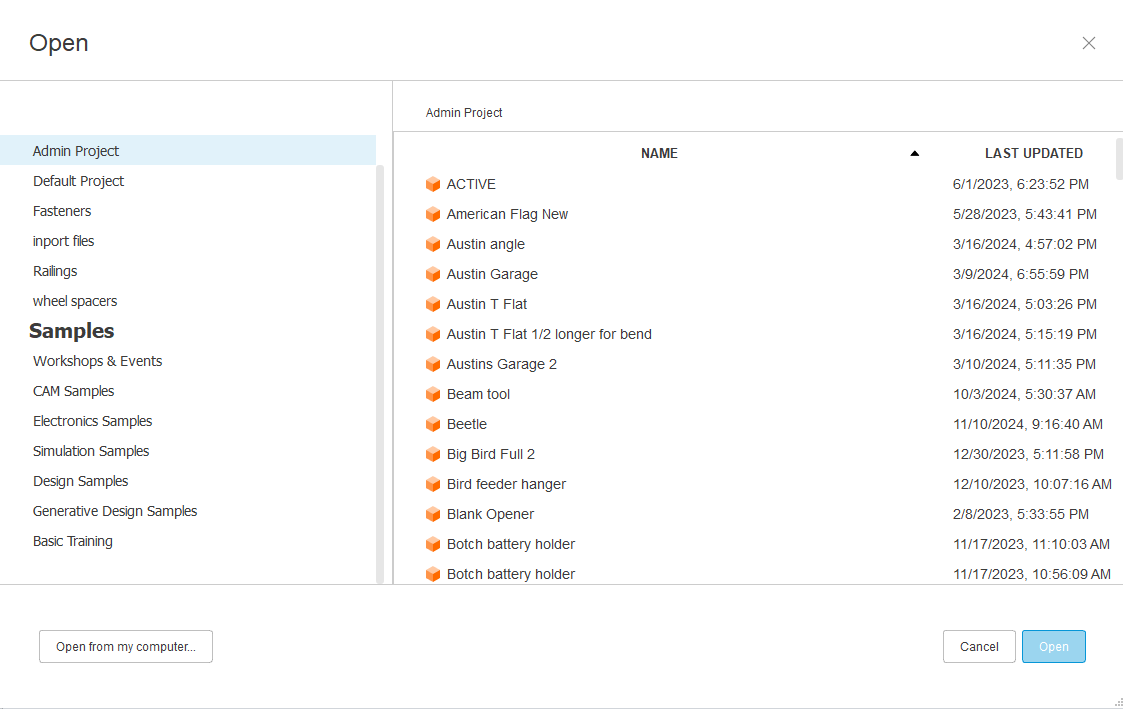Select the Austin T Flat 1/2 longer for bend file
The width and height of the screenshot is (1123, 709).
coord(549,334)
